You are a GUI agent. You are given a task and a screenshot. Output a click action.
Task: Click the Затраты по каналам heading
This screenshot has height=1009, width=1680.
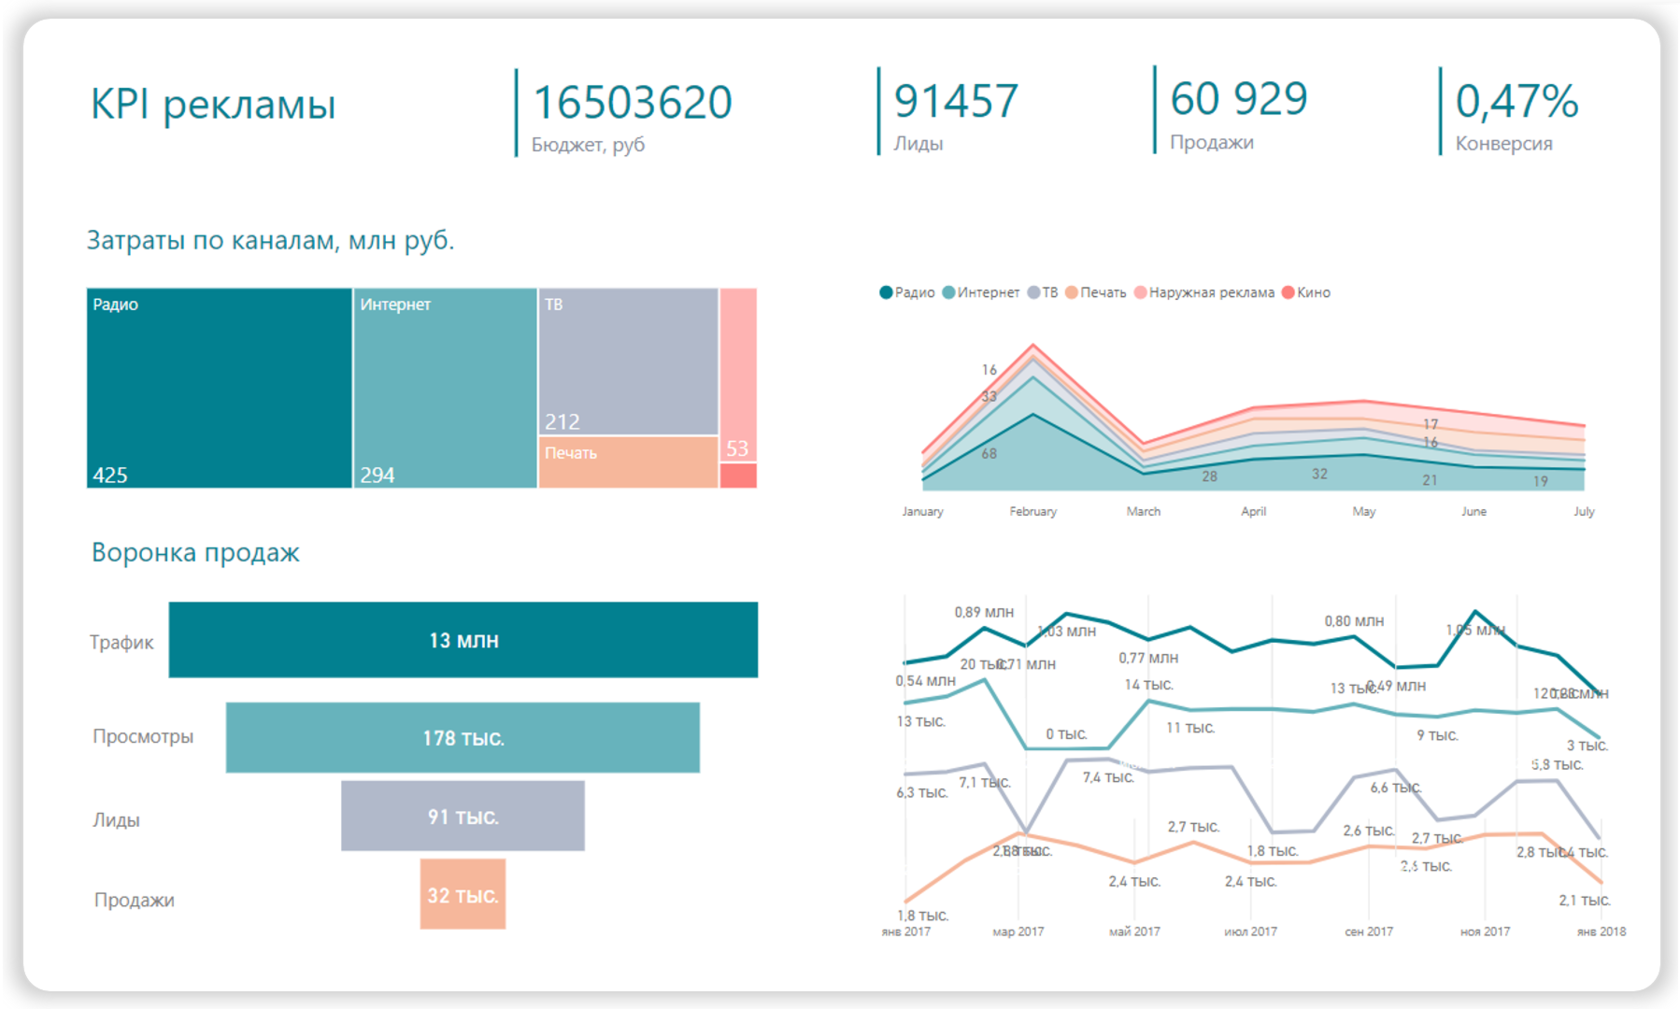[x=270, y=241]
